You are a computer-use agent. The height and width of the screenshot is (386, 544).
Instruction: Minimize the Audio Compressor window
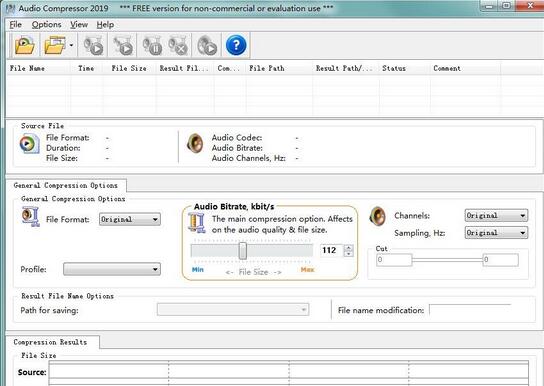click(x=490, y=6)
